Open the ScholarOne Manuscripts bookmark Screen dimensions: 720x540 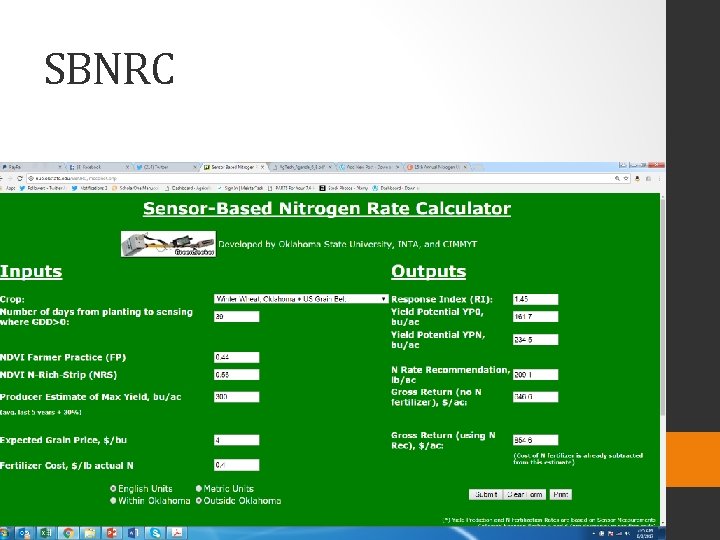point(135,188)
